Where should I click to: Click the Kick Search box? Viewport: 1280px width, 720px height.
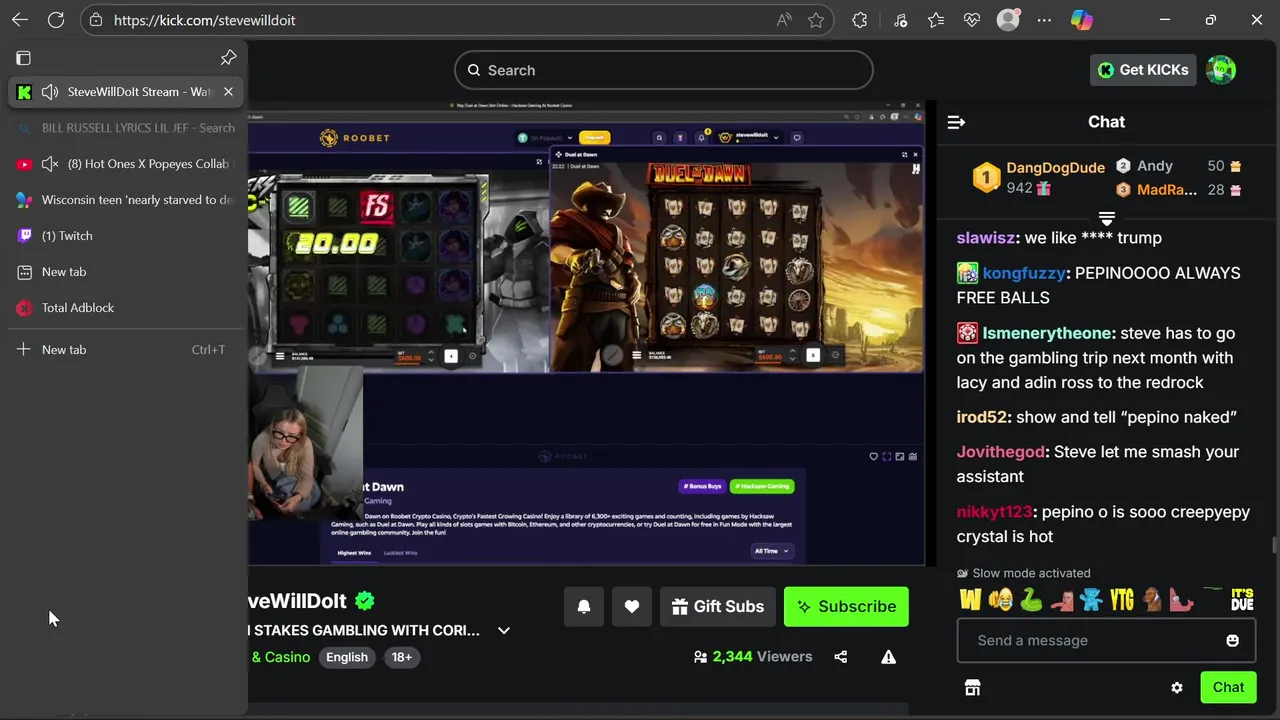pos(664,70)
